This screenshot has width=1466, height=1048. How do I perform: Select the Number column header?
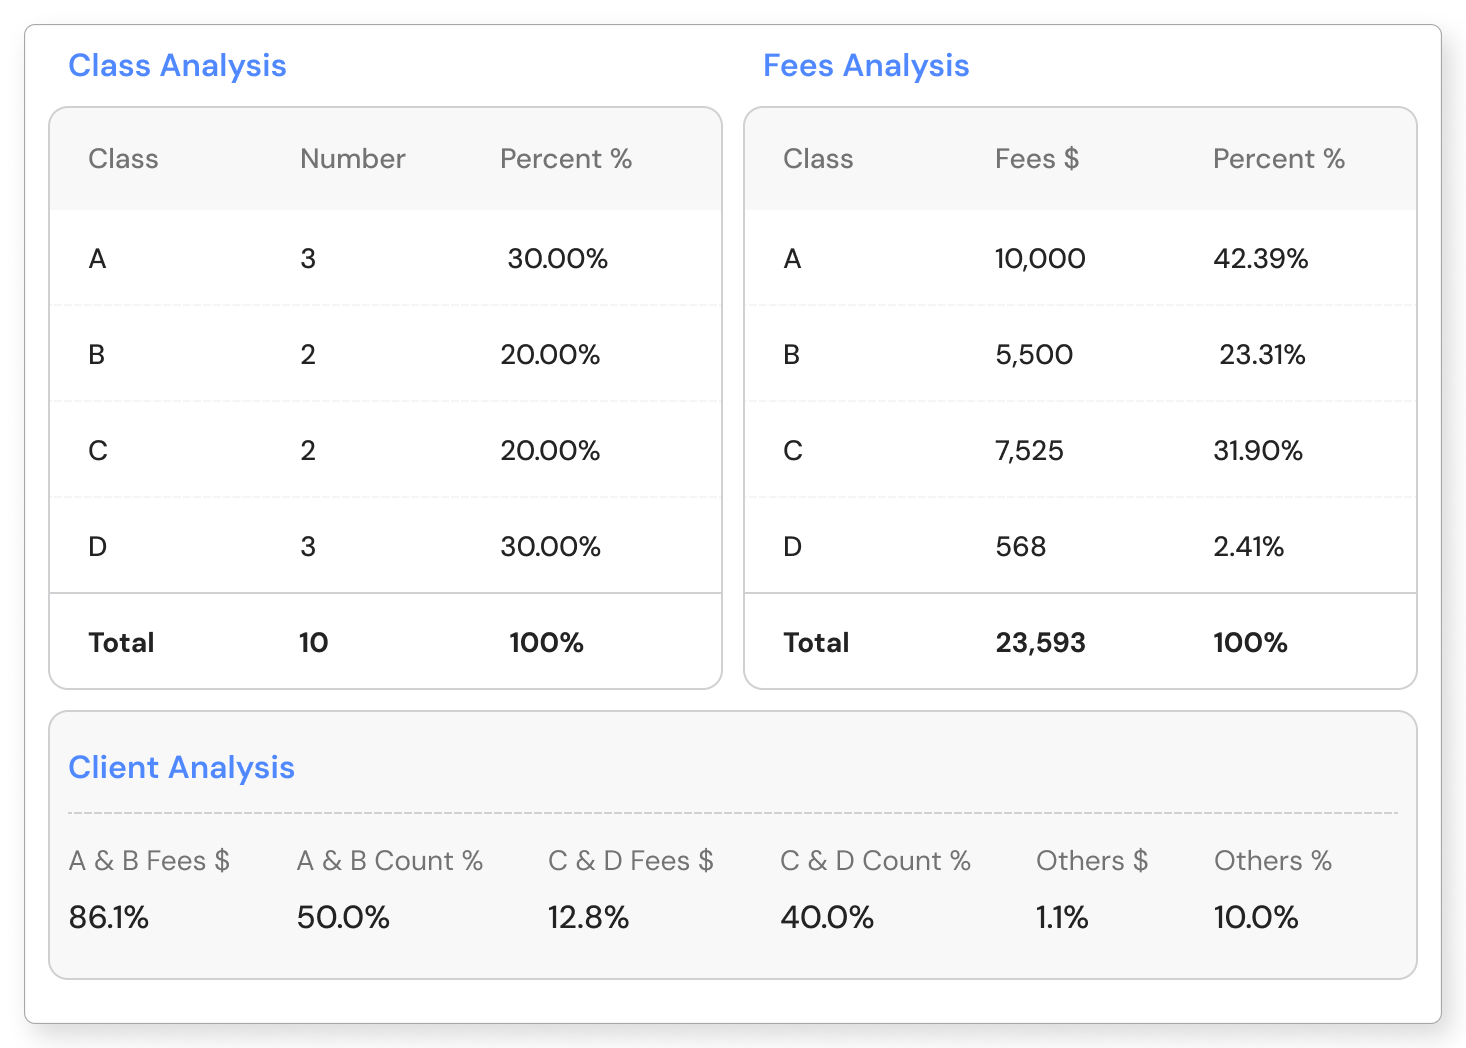352,159
